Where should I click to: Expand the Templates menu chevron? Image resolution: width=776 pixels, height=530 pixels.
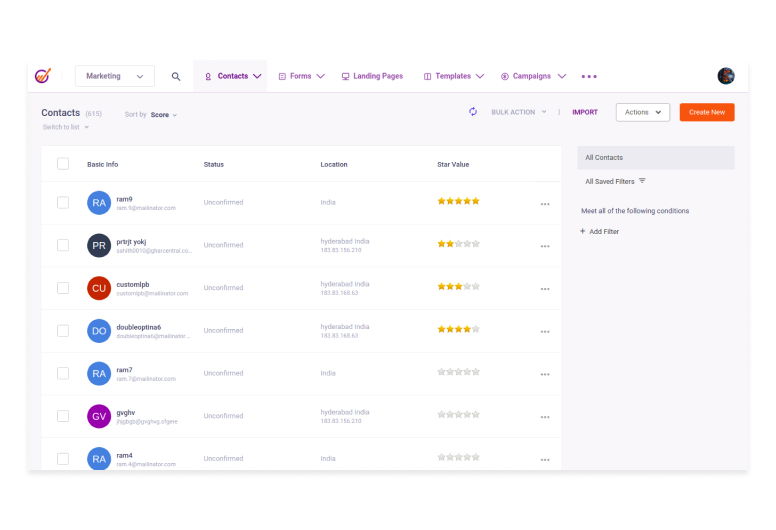(480, 76)
